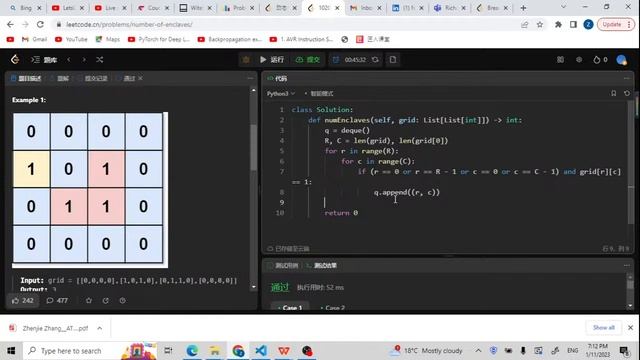The image size is (640, 360).
Task: Switch to the 题目描述 description tab
Action: pos(26,78)
